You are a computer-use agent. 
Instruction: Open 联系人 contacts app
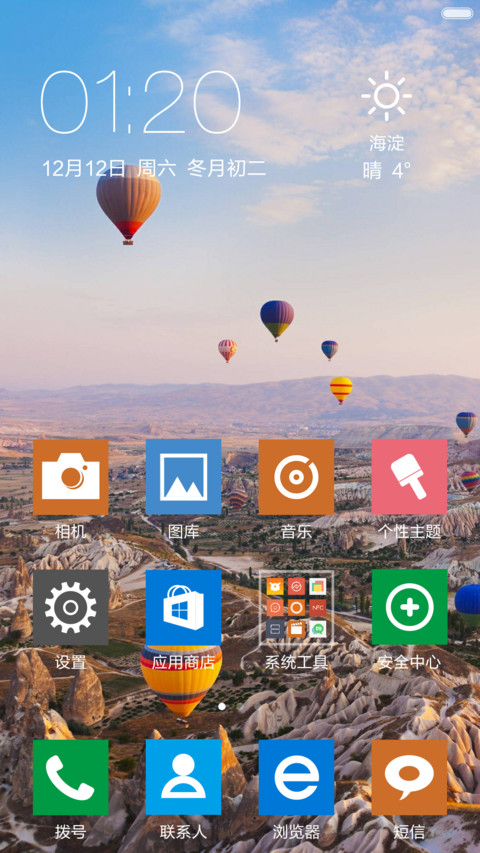pyautogui.click(x=183, y=777)
